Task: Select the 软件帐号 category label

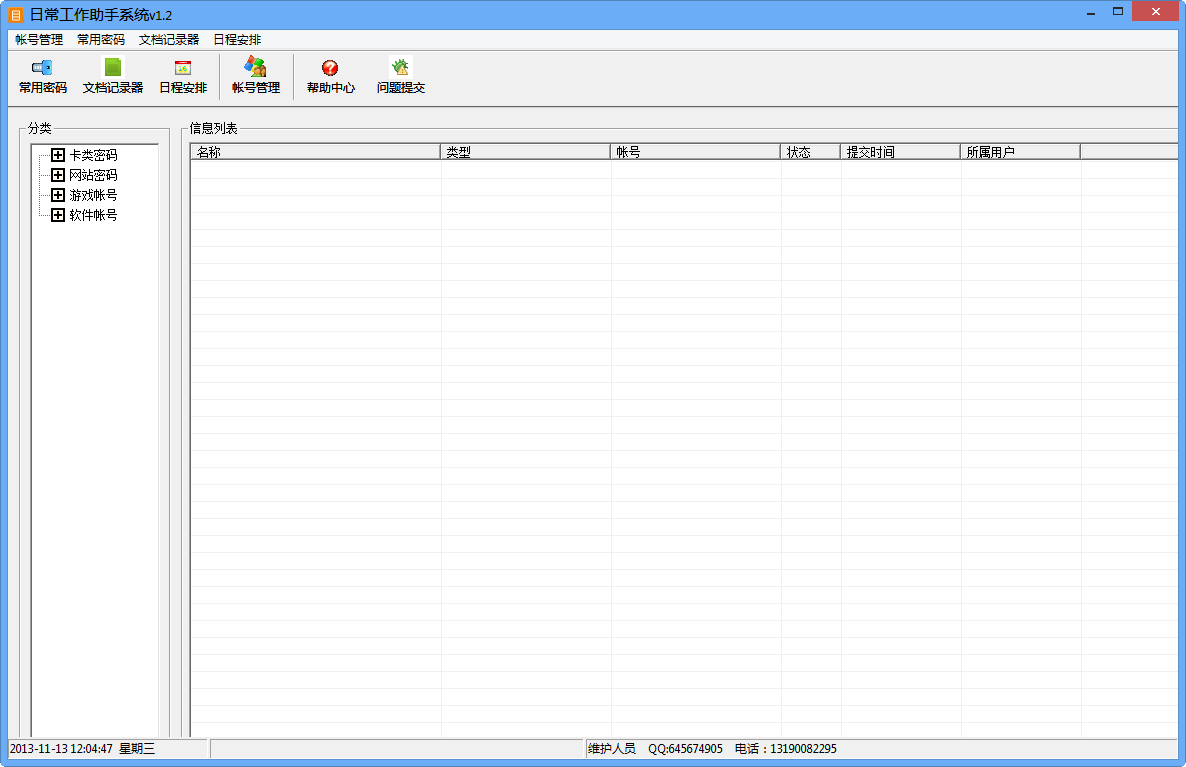Action: (x=93, y=215)
